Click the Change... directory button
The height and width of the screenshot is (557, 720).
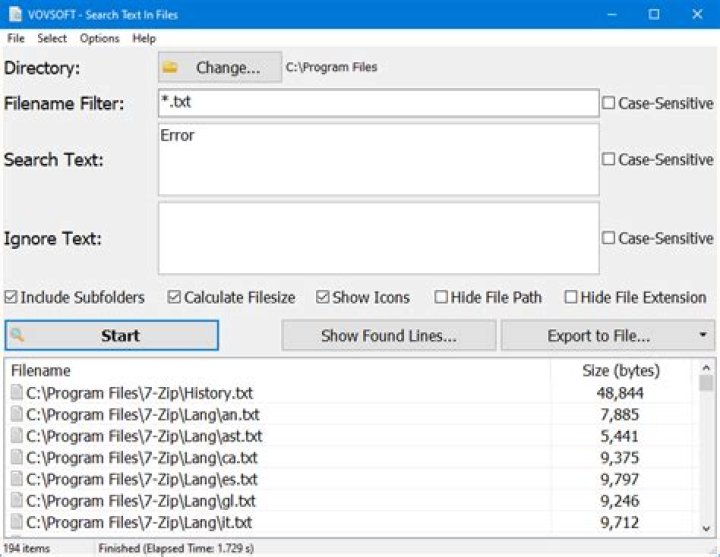click(220, 68)
